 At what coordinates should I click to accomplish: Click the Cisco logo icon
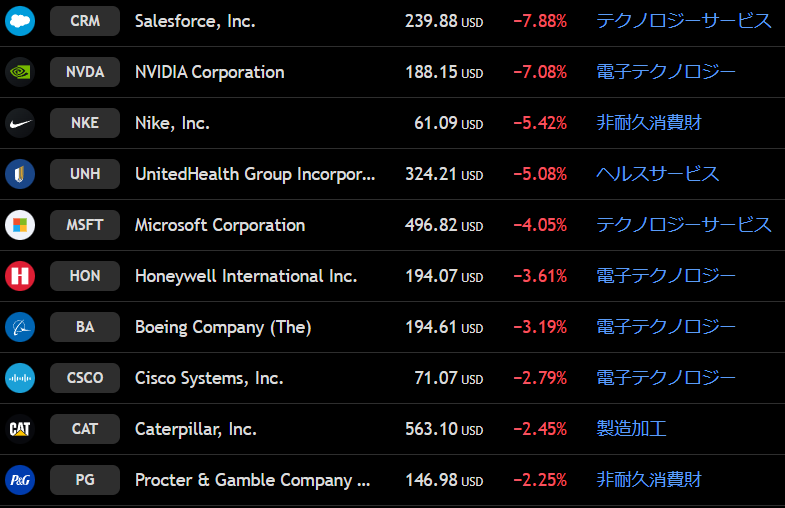click(20, 378)
